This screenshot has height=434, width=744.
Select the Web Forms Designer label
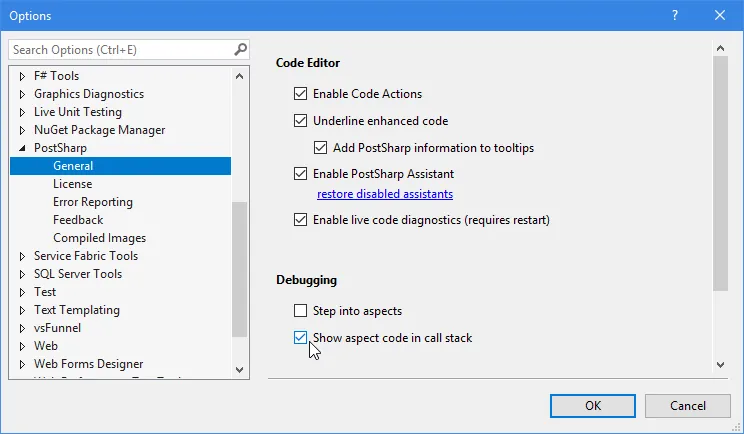(88, 364)
